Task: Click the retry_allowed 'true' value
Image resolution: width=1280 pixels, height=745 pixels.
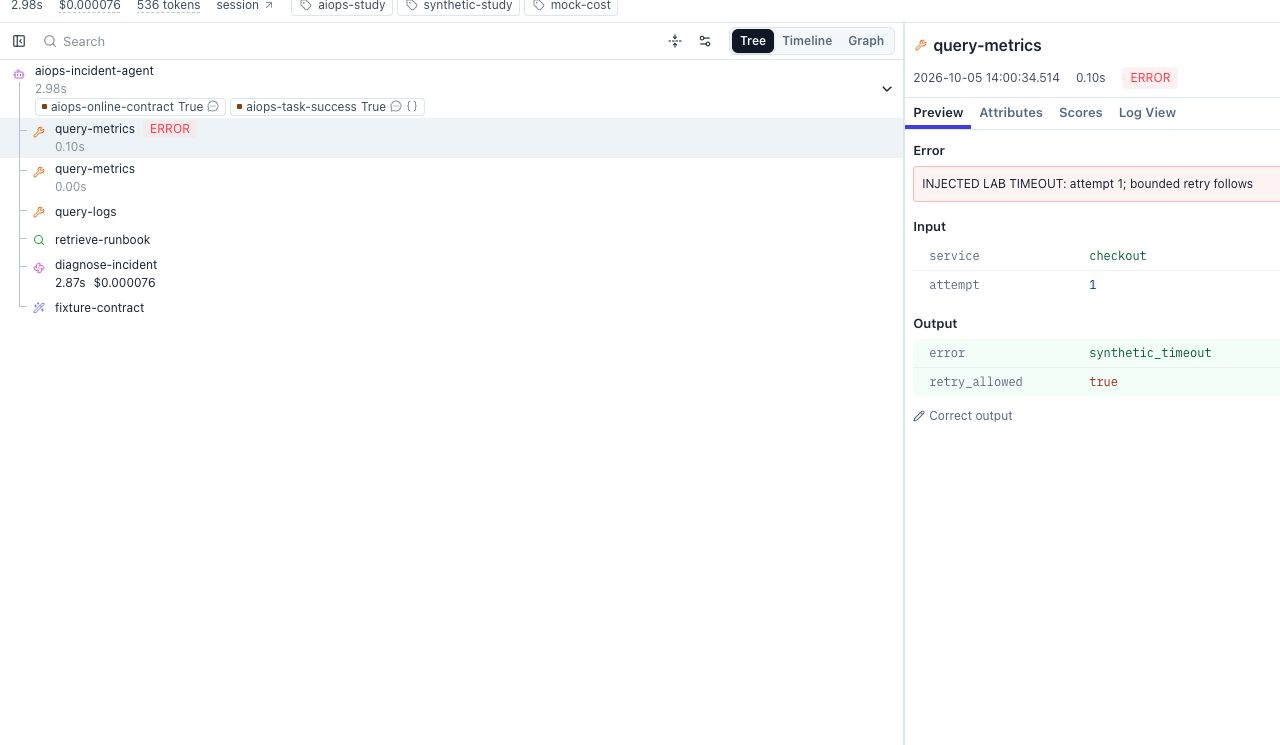Action: pos(1103,382)
